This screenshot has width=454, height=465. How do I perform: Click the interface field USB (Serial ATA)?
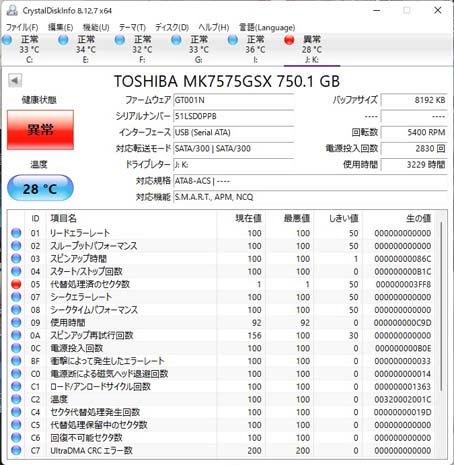click(x=233, y=132)
